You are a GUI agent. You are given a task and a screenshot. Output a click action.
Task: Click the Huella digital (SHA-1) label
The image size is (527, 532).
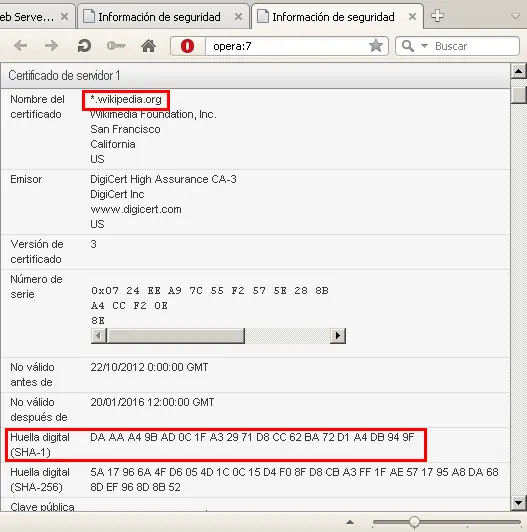coord(40,444)
